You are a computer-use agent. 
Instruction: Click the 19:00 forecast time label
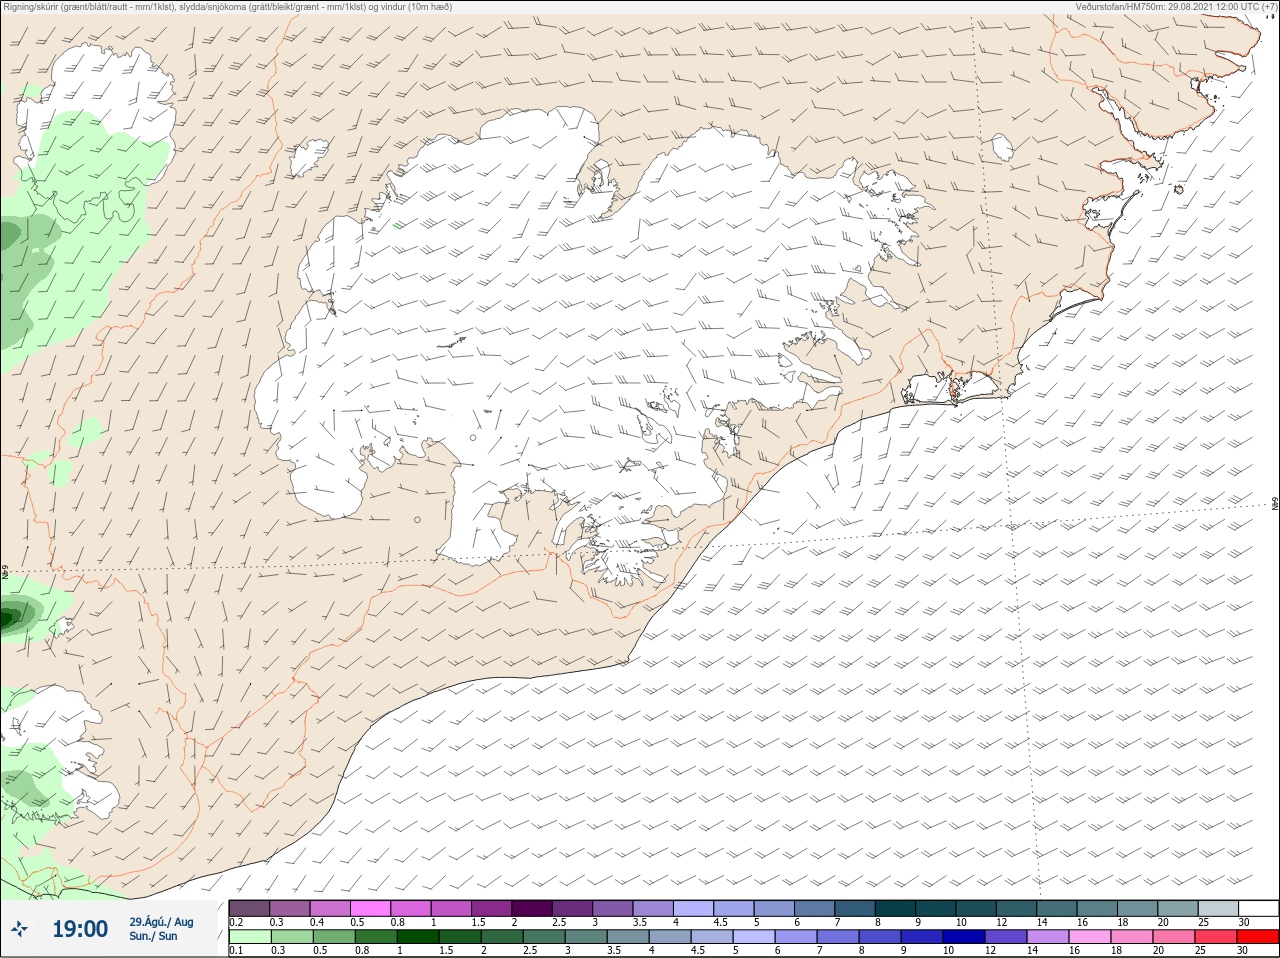click(80, 929)
